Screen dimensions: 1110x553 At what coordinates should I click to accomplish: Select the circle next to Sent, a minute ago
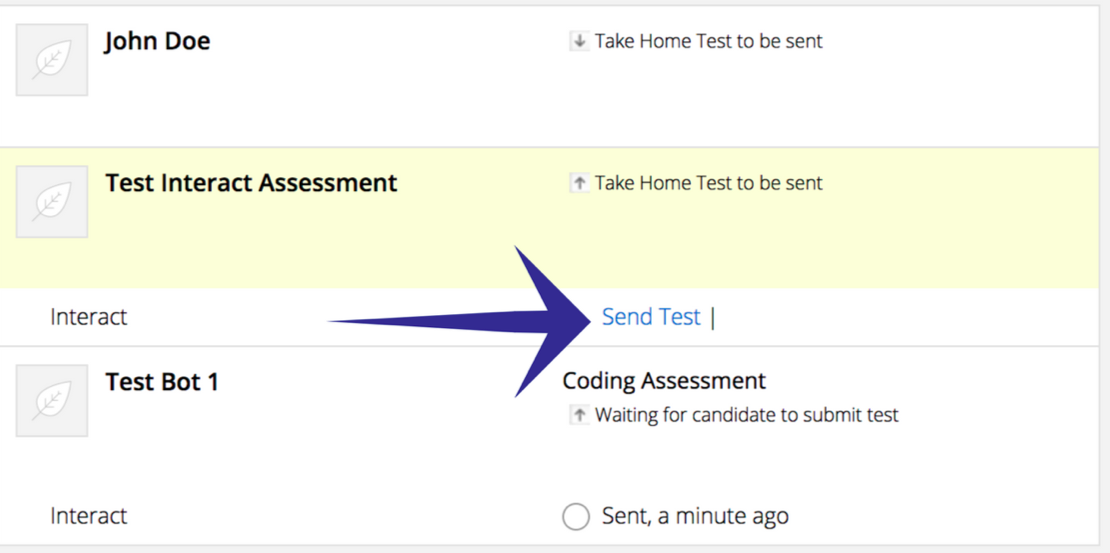[576, 516]
